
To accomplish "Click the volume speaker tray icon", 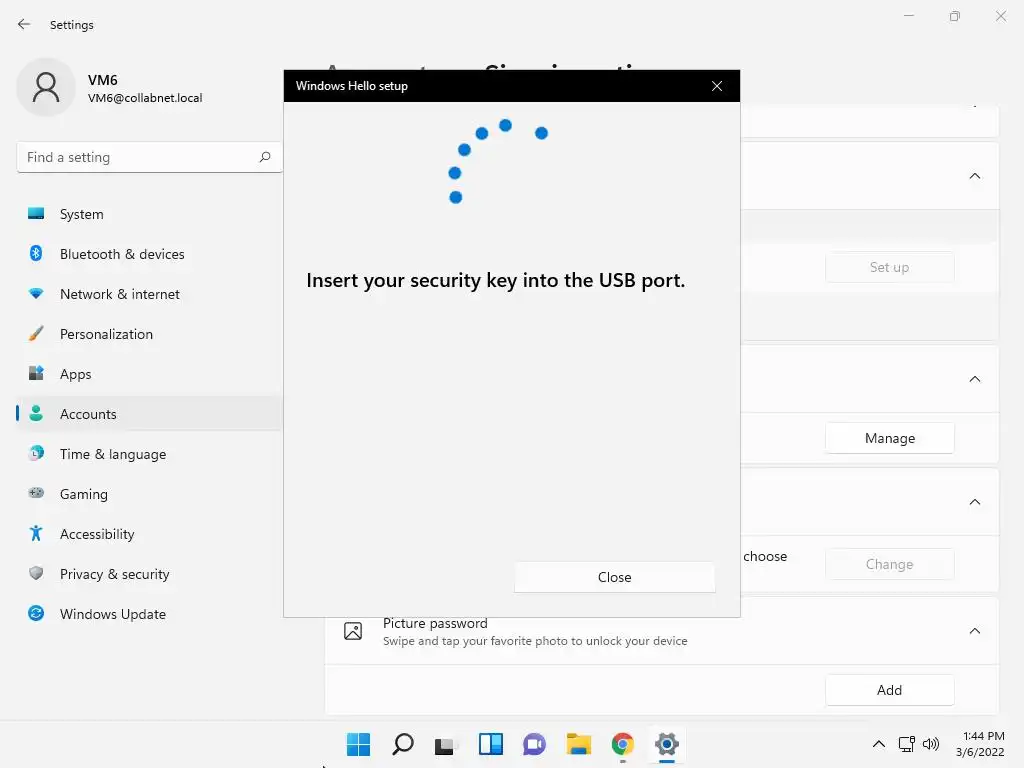I will [931, 744].
